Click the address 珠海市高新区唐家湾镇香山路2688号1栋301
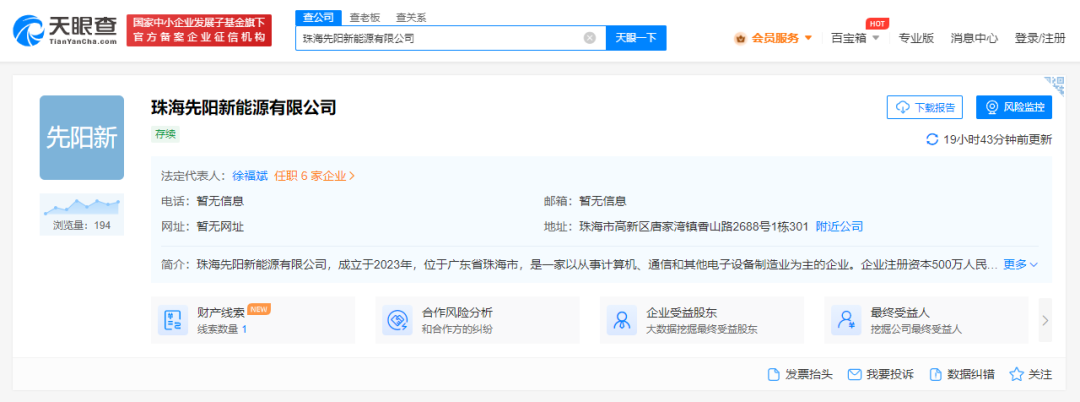Screen dimensions: 1080x402 point(693,226)
